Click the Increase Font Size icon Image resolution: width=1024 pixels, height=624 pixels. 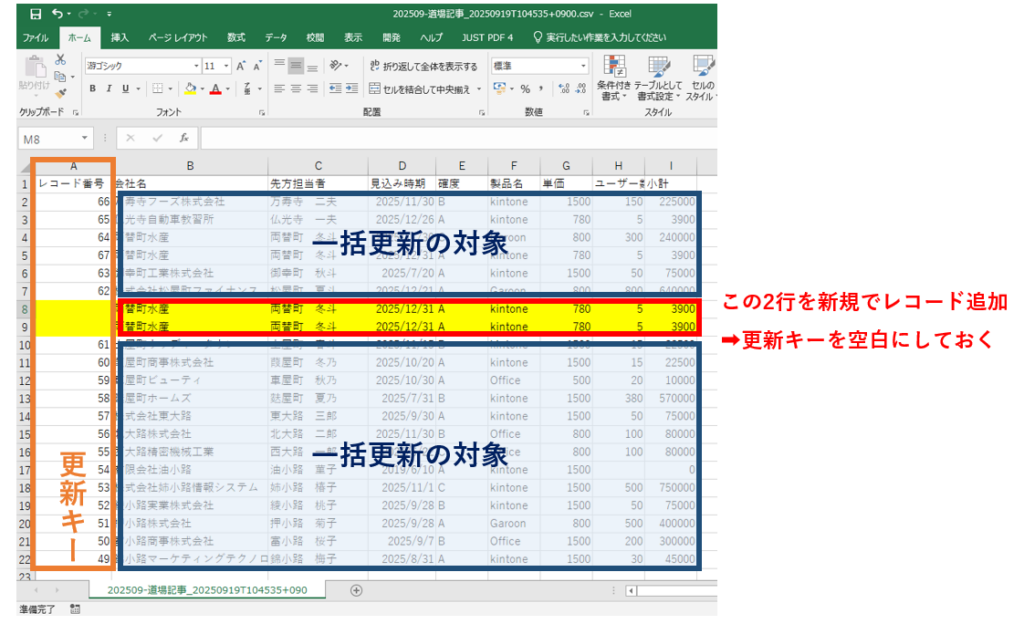(240, 66)
